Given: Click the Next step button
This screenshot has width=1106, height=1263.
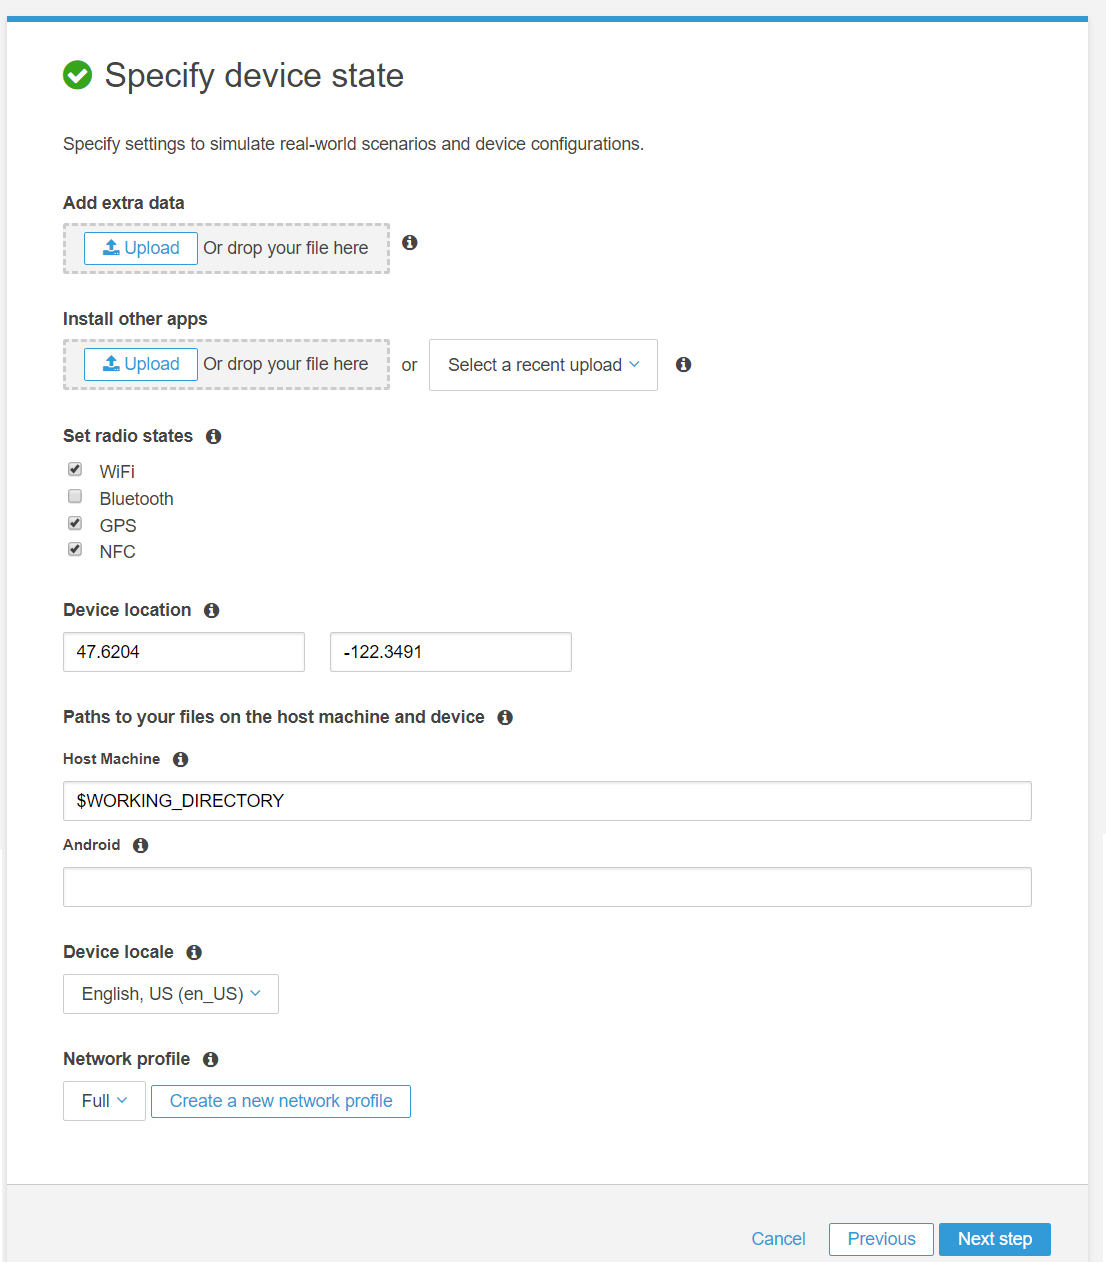Looking at the screenshot, I should coord(994,1238).
